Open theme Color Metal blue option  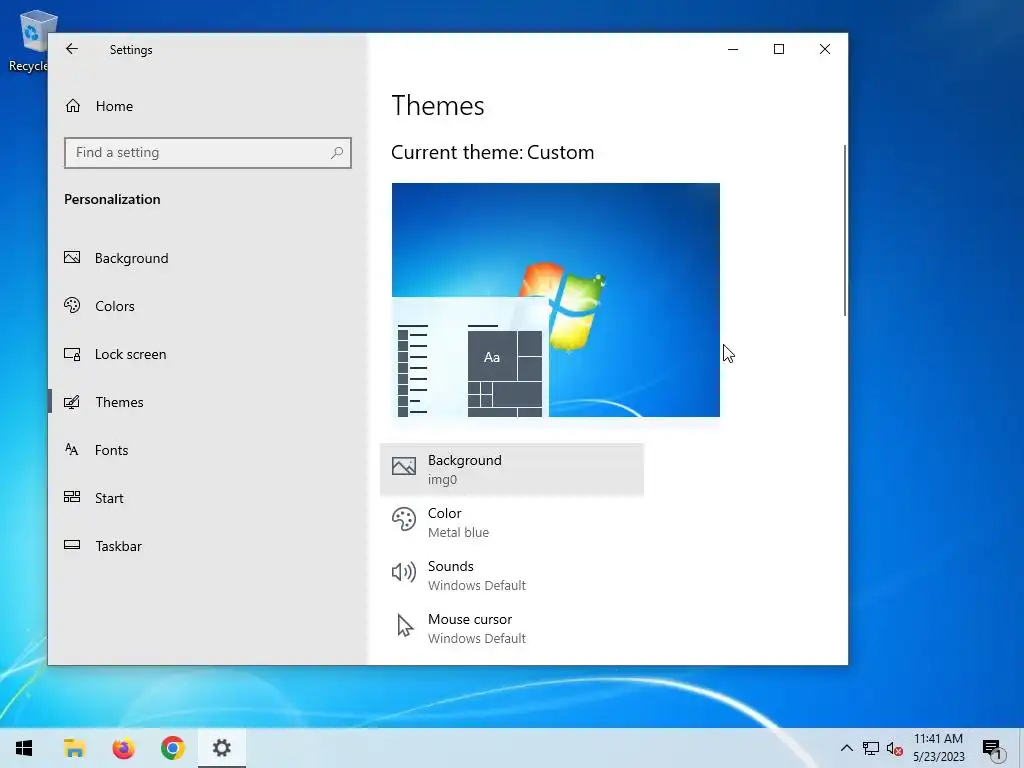pos(511,522)
